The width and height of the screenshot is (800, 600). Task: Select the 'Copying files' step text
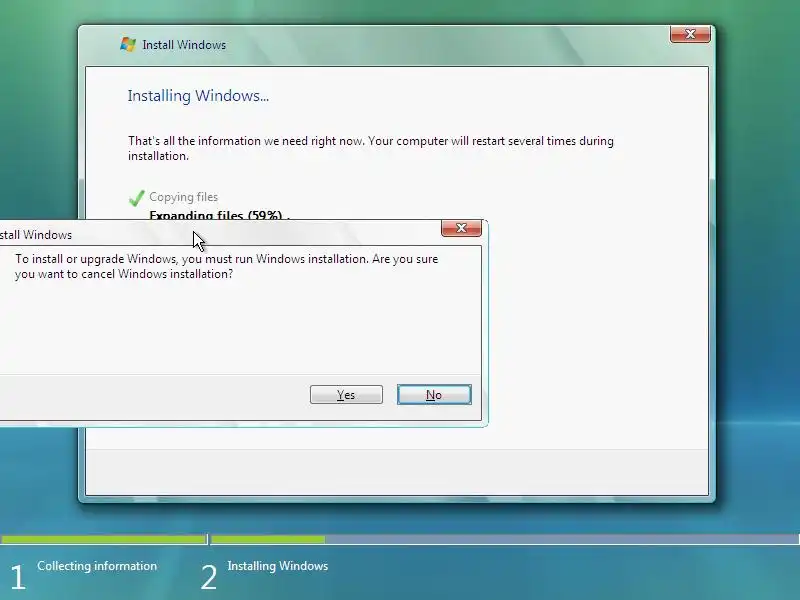click(184, 197)
